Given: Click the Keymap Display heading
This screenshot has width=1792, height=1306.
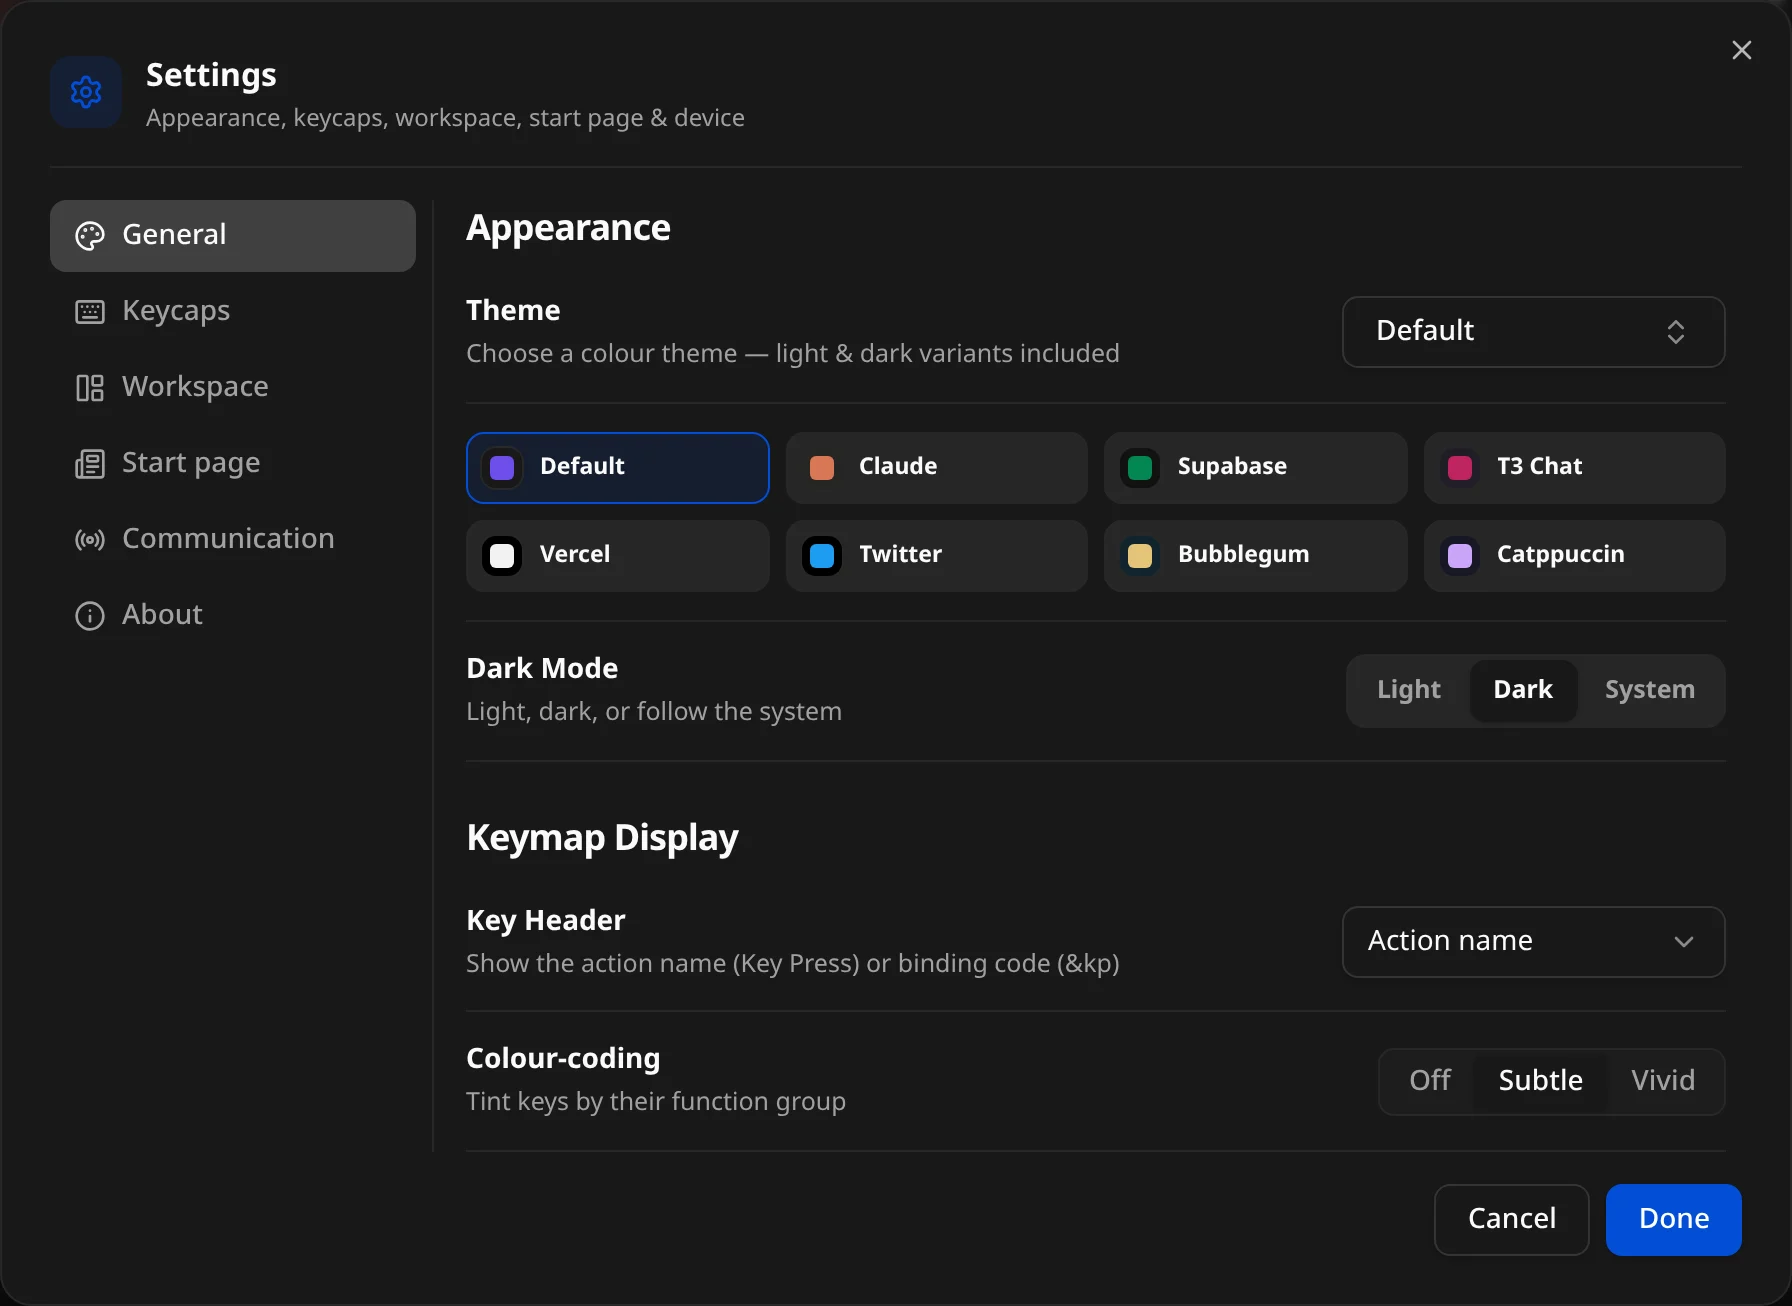Looking at the screenshot, I should [602, 838].
